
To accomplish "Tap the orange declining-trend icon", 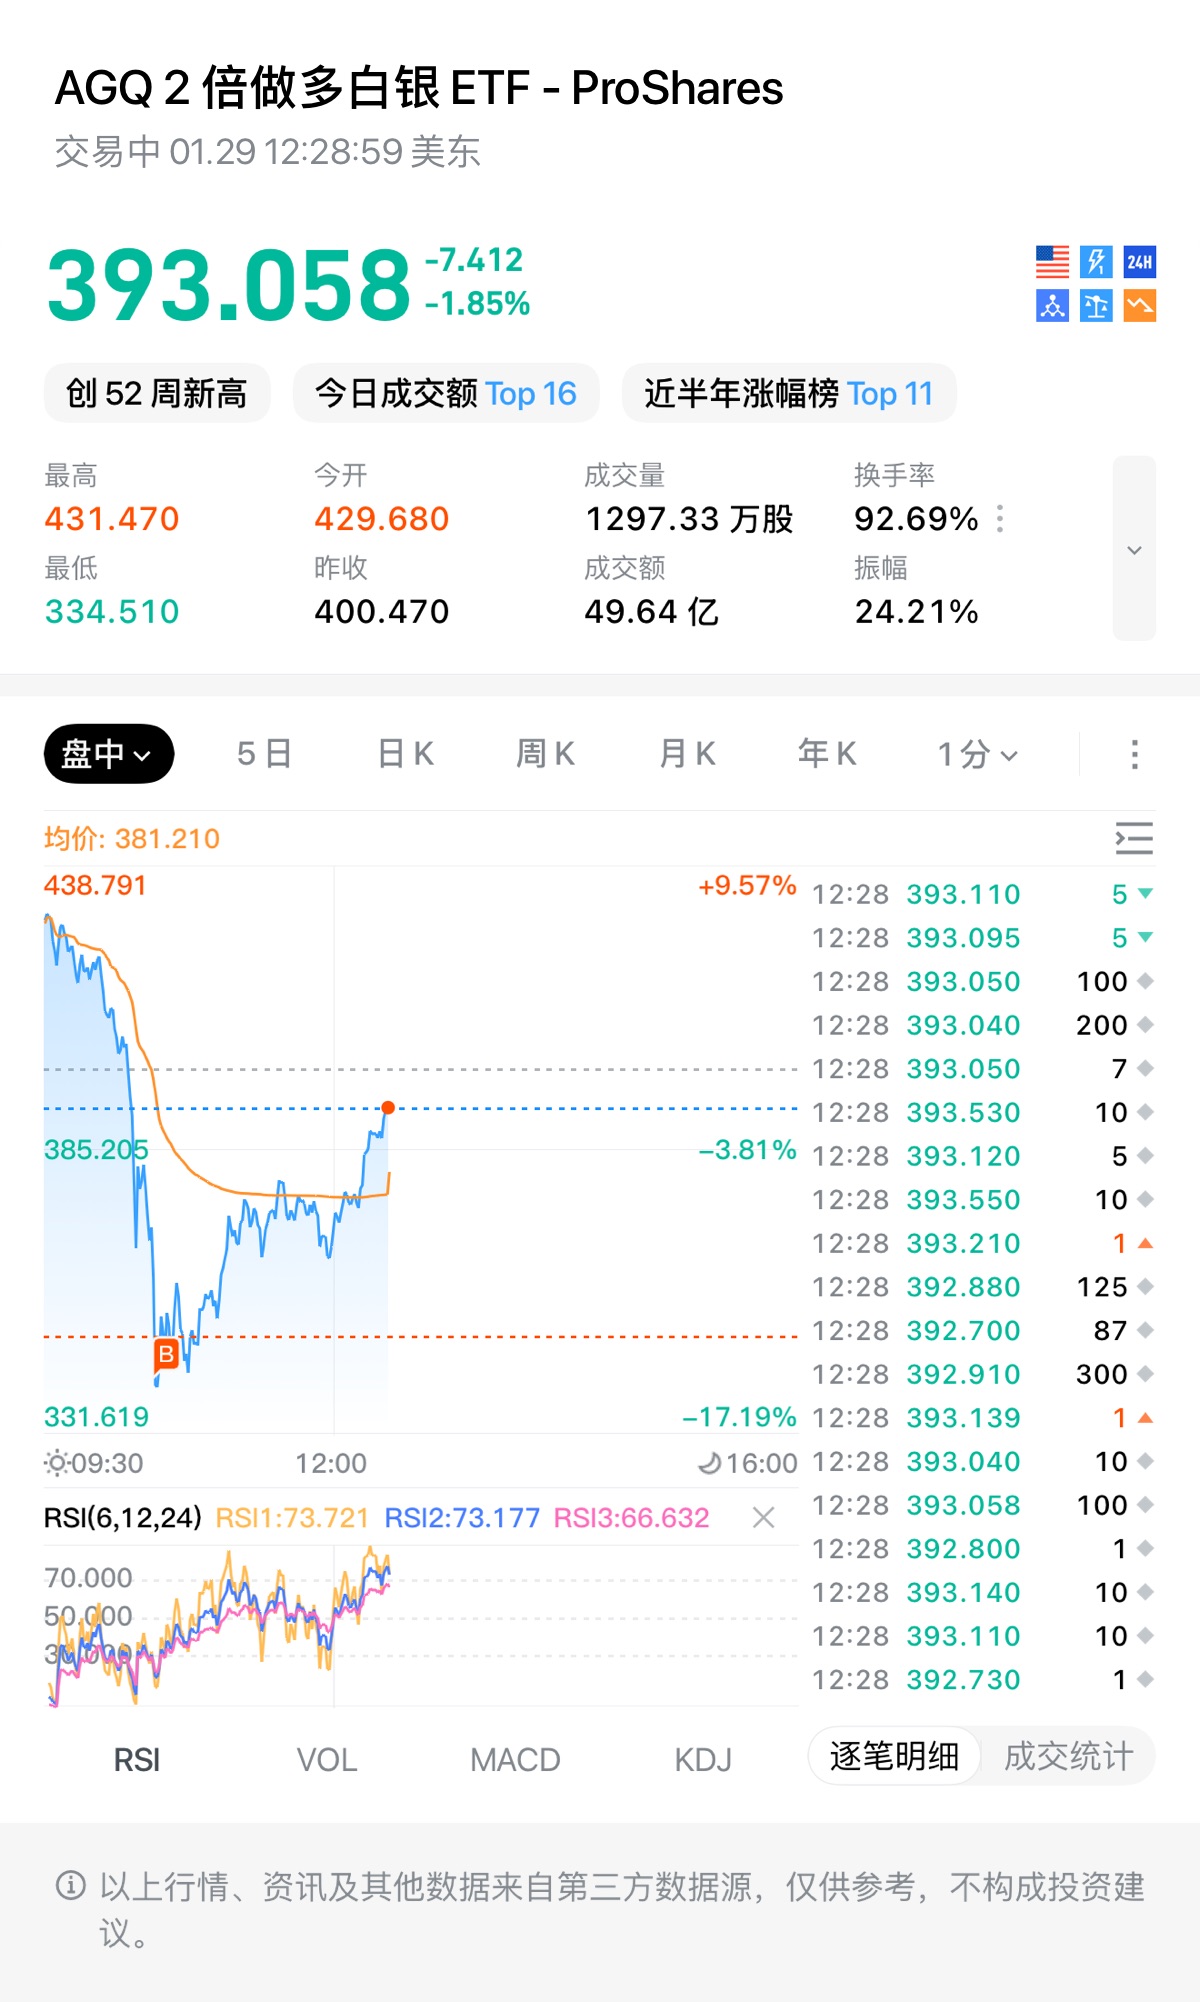I will click(x=1140, y=306).
